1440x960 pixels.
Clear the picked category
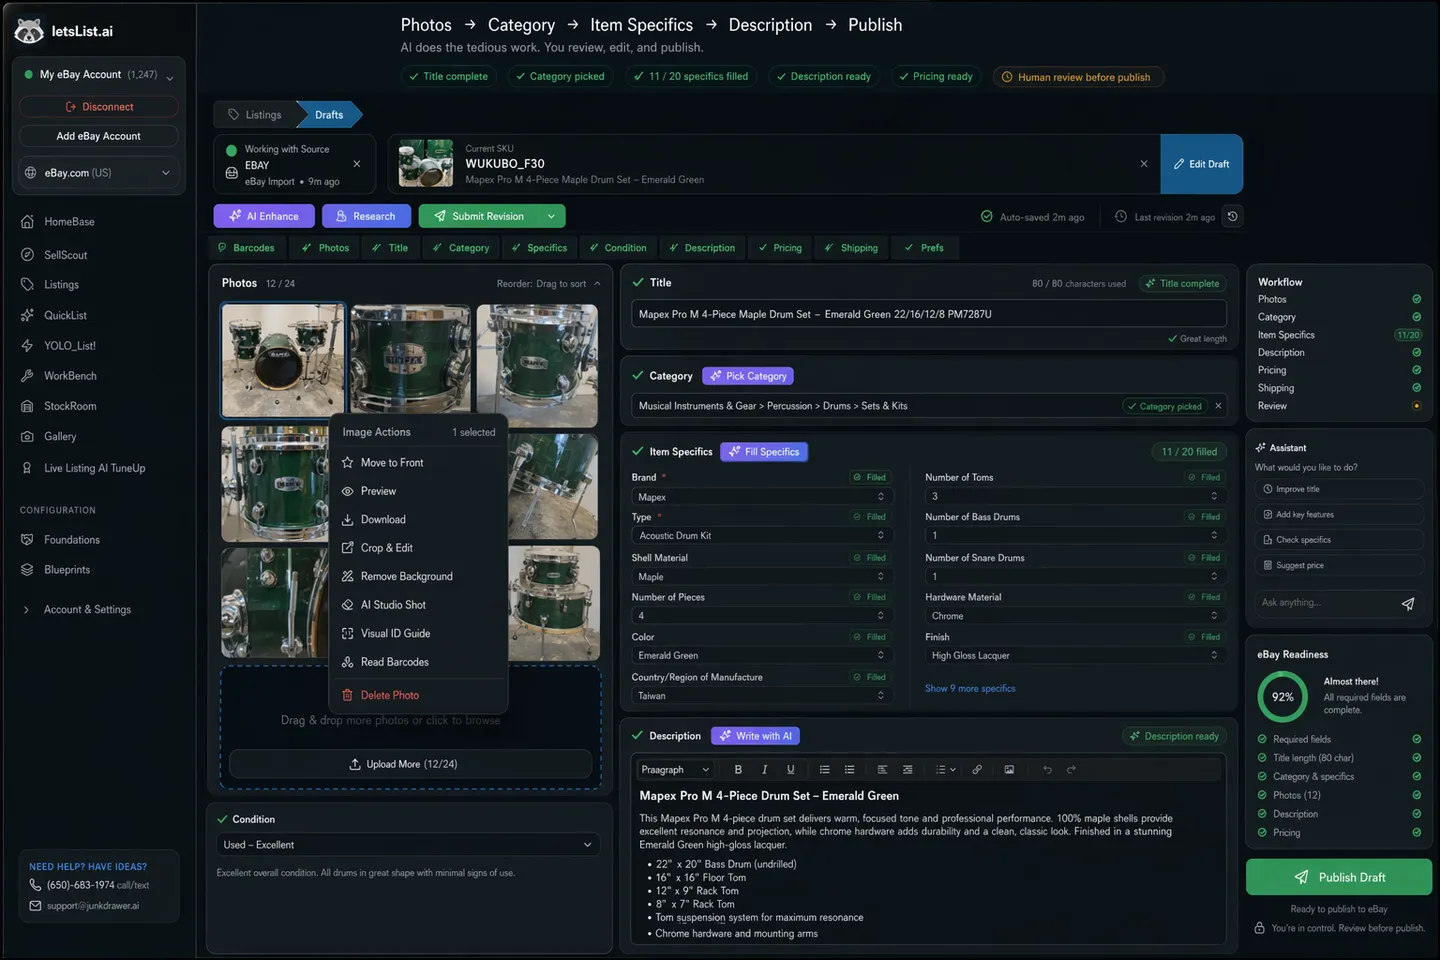coord(1218,406)
